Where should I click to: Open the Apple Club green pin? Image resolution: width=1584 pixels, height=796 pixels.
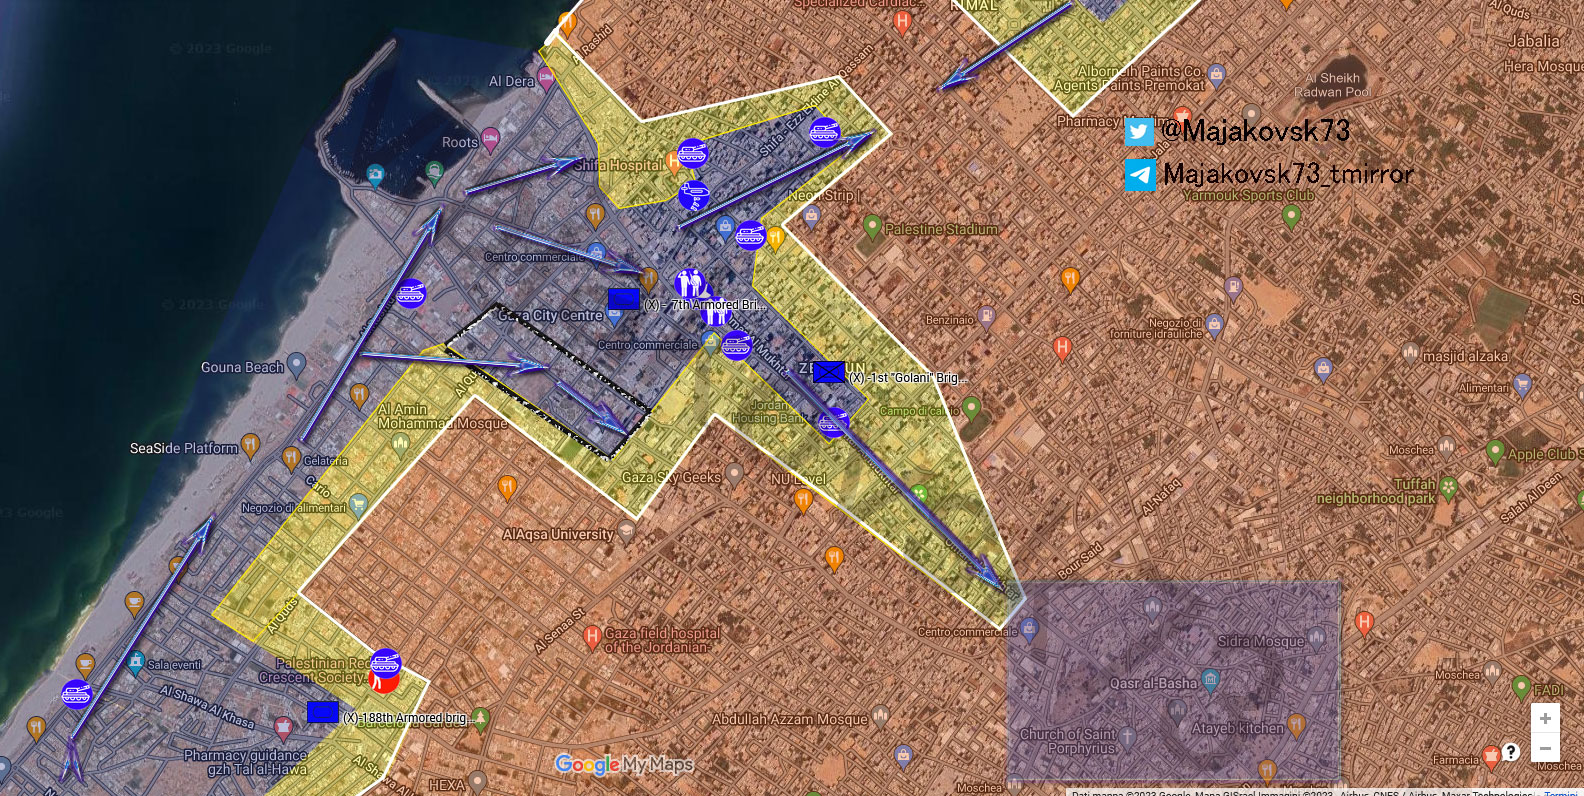pyautogui.click(x=1496, y=452)
